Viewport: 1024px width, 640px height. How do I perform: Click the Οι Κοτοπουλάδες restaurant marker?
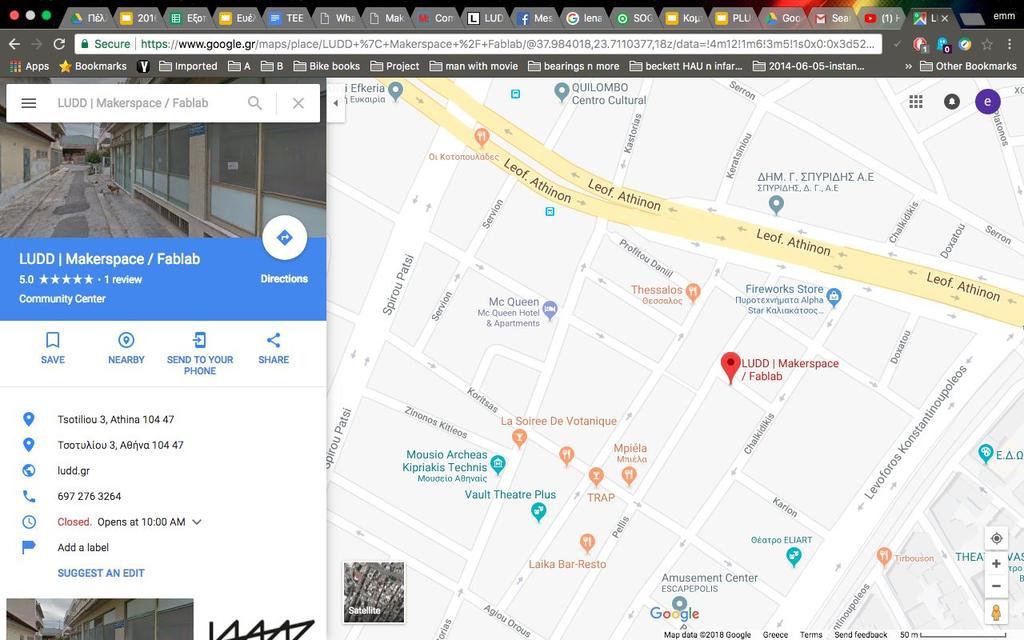[x=481, y=137]
